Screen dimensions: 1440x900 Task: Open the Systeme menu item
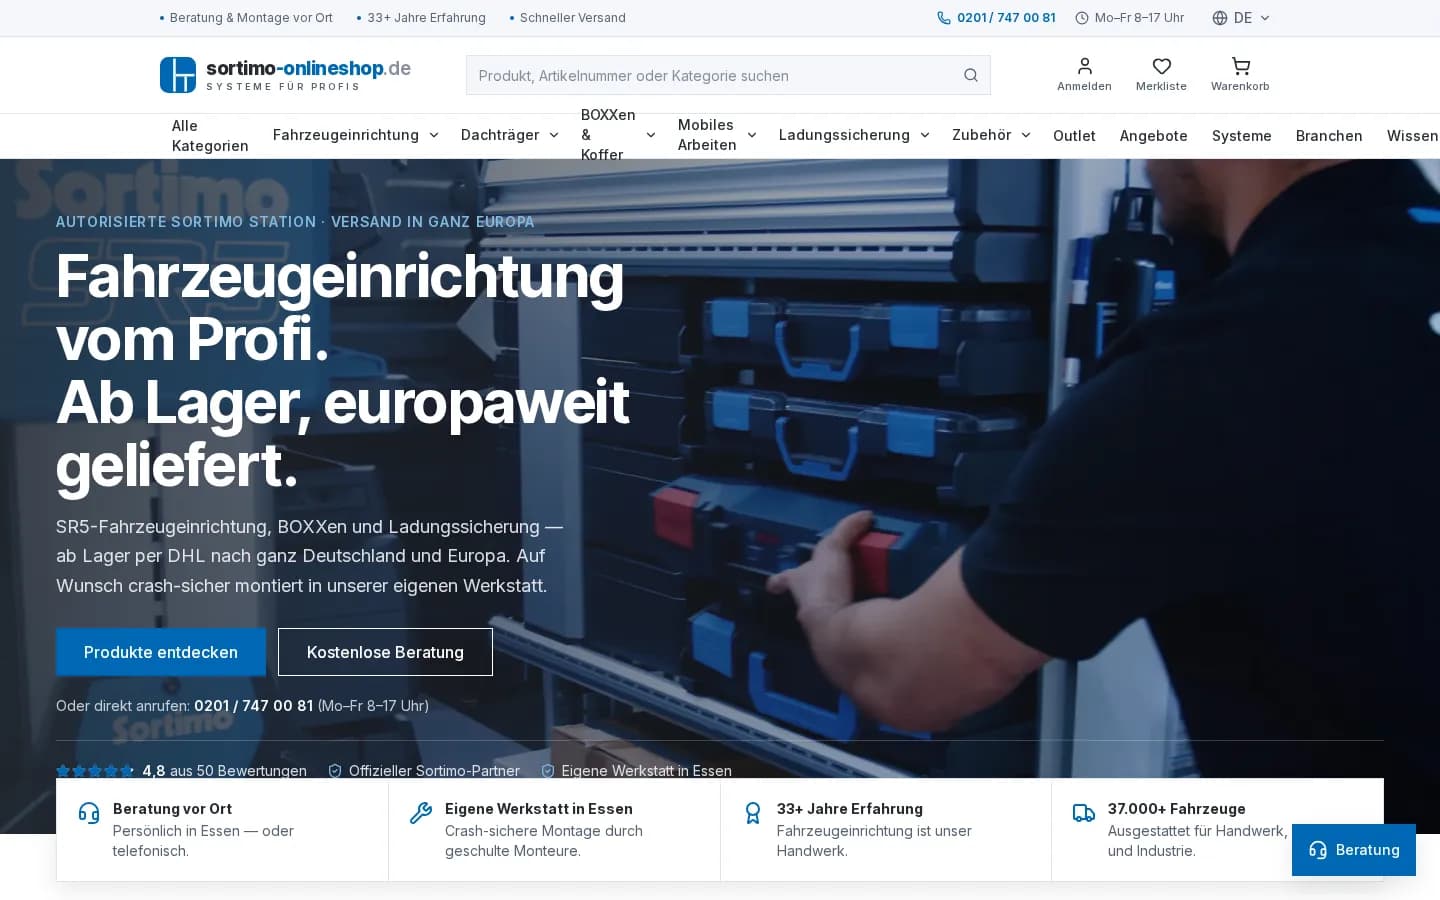click(x=1242, y=136)
